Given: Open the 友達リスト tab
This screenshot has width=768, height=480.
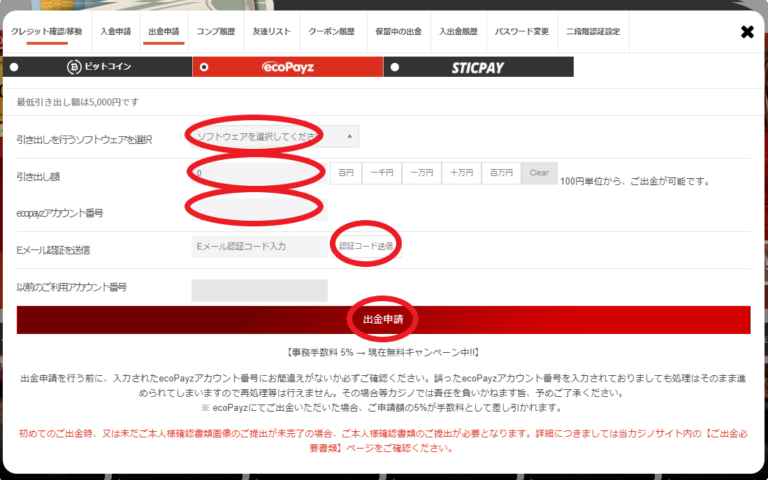Looking at the screenshot, I should pyautogui.click(x=272, y=32).
